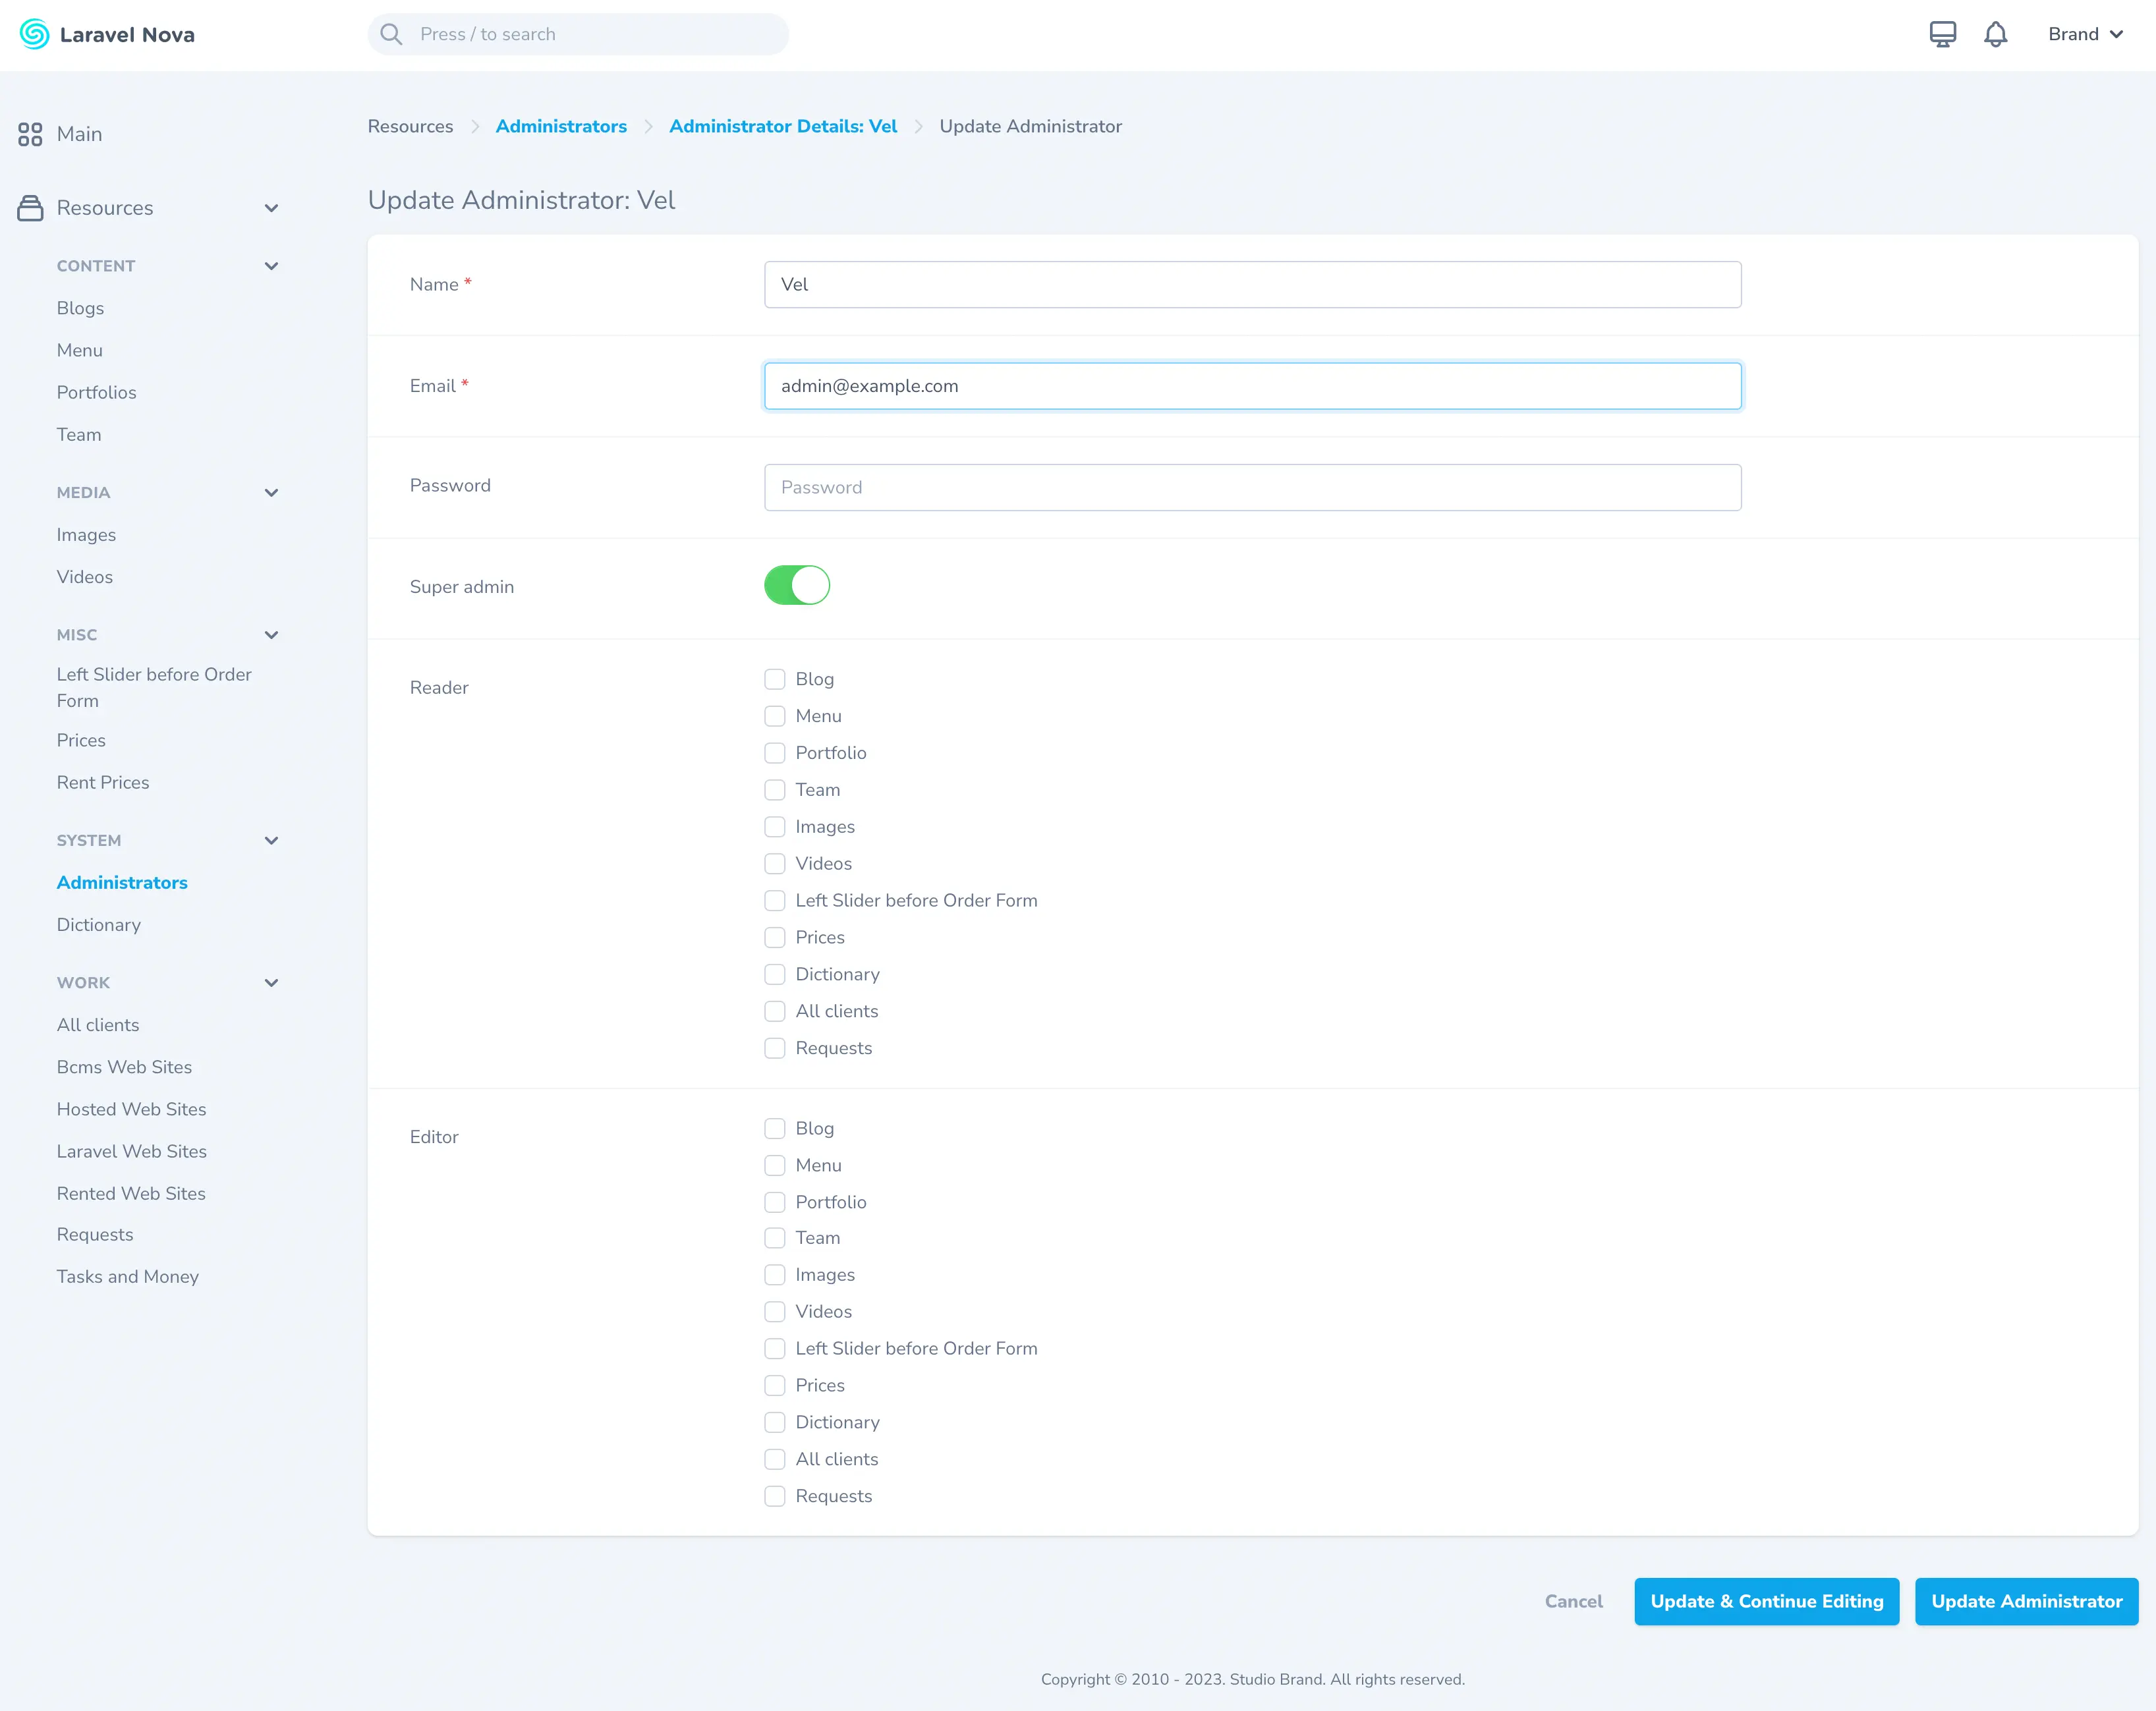Click the Cancel link

click(x=1573, y=1601)
